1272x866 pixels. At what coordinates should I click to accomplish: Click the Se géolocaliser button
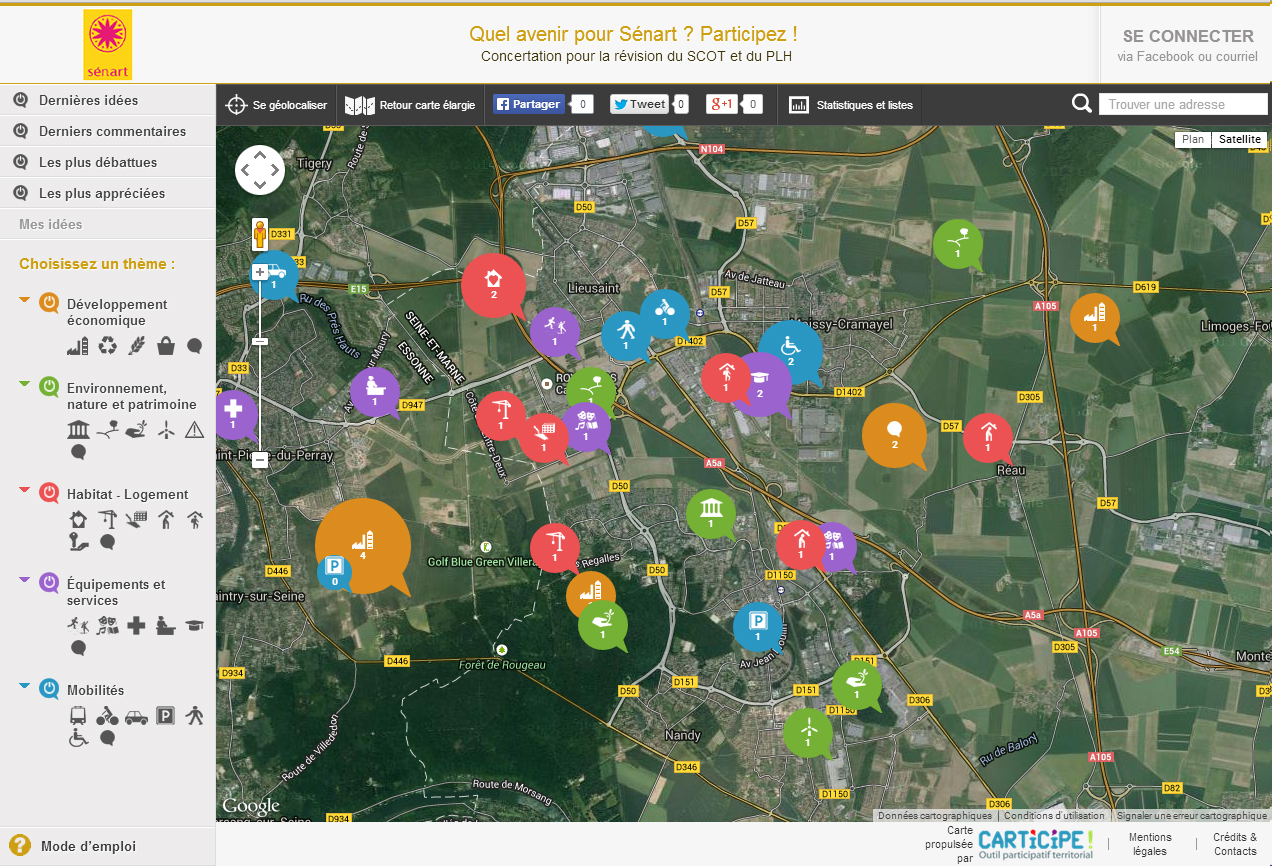tap(277, 105)
